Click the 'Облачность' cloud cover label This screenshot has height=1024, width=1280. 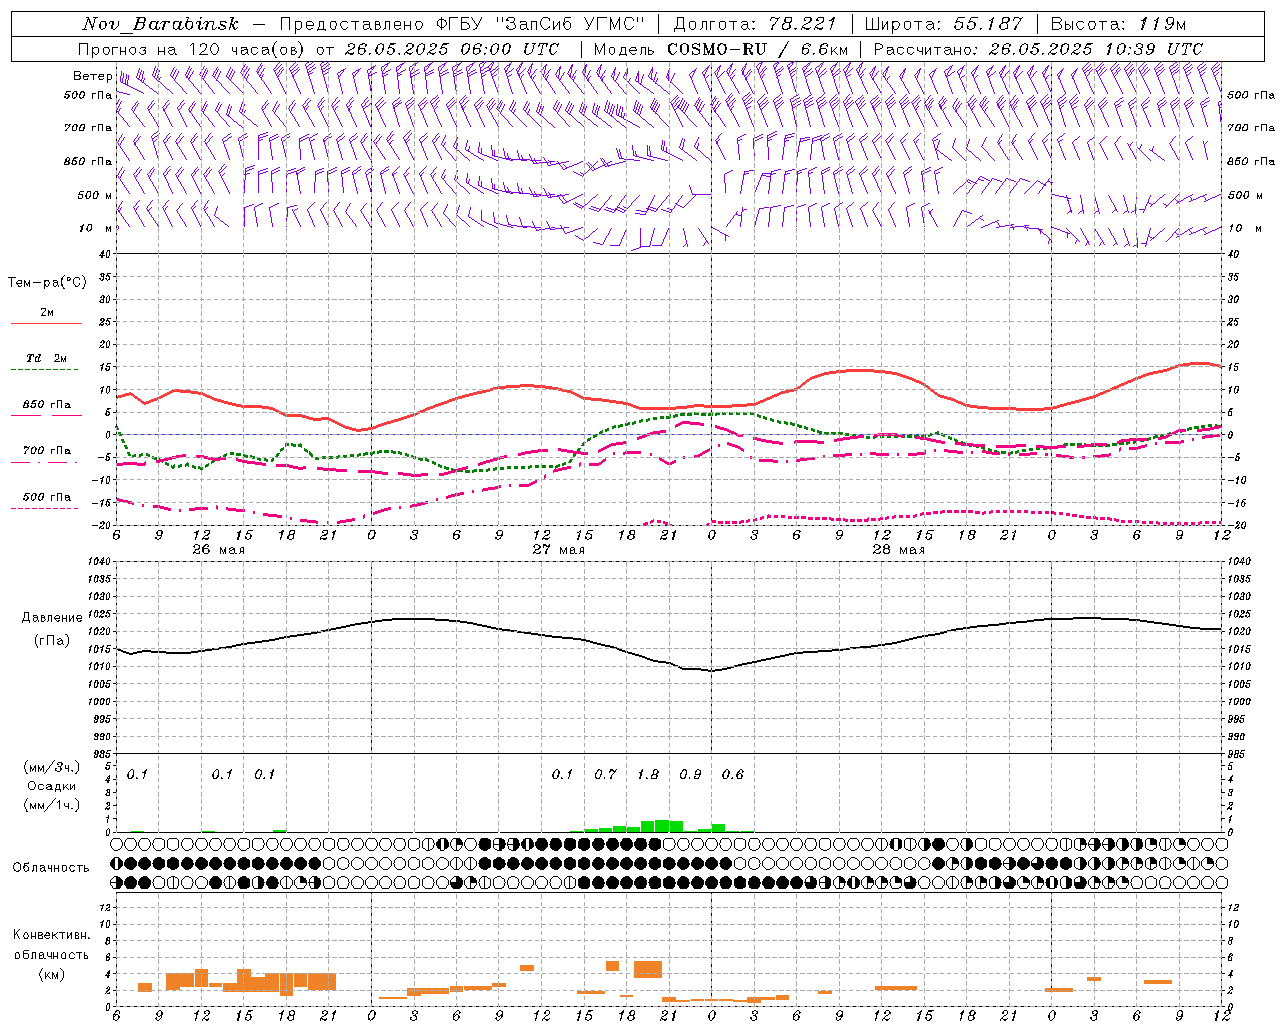(51, 867)
